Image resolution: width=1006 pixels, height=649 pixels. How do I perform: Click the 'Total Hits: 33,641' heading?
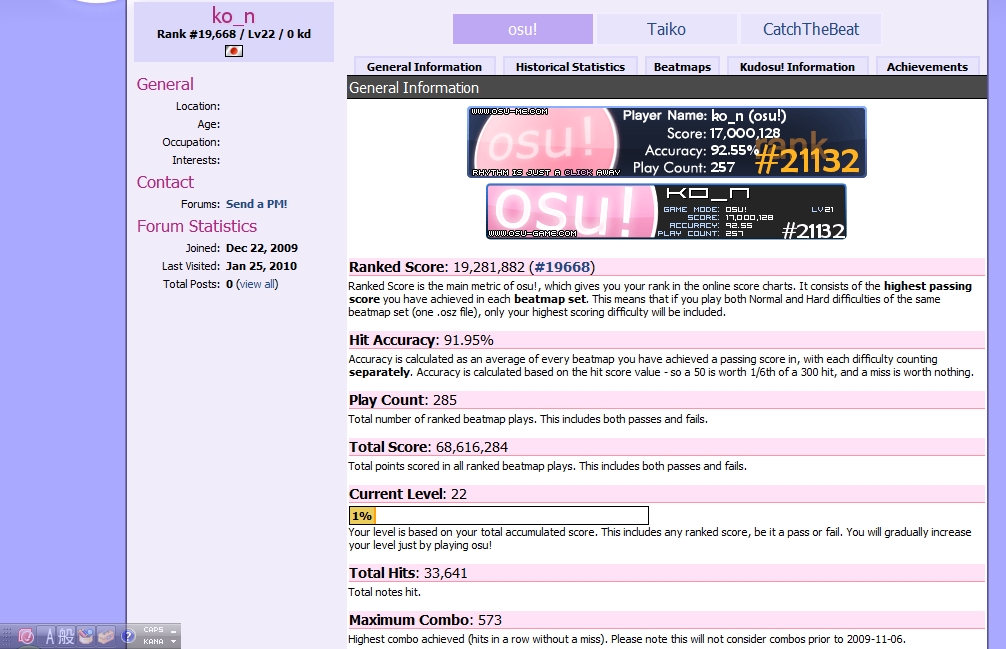408,573
